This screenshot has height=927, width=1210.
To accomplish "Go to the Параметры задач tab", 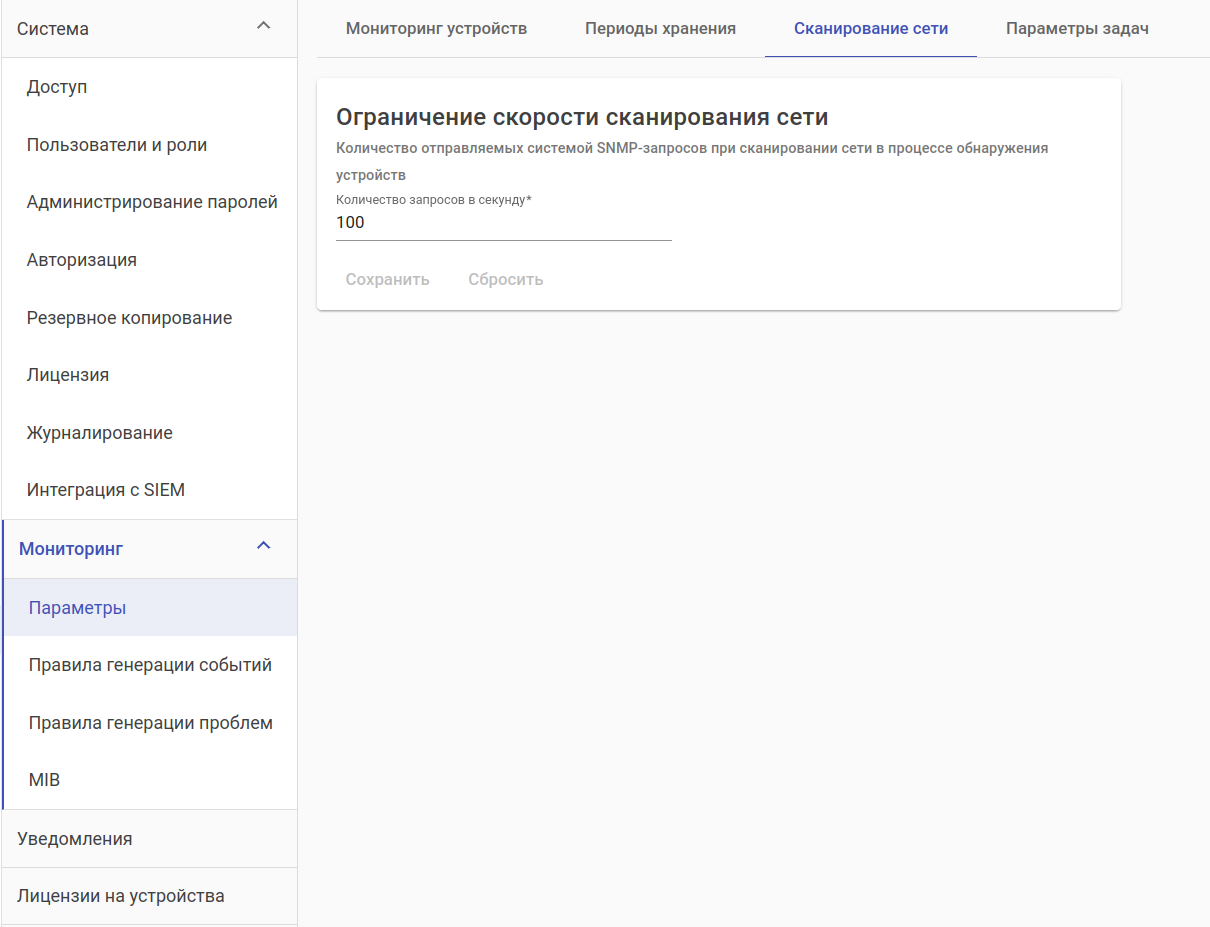I will coord(1077,29).
